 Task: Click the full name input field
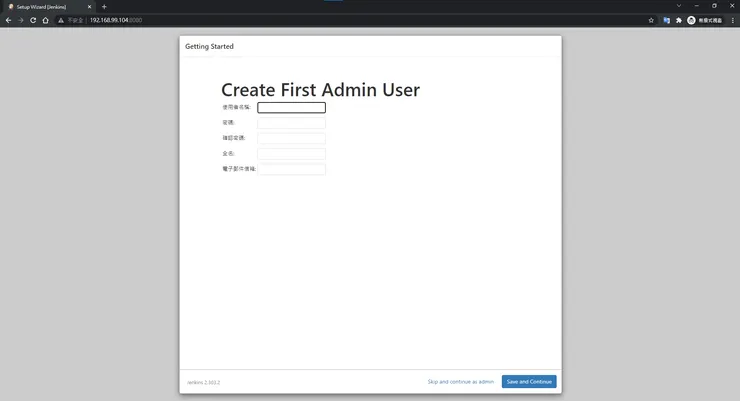pos(291,154)
